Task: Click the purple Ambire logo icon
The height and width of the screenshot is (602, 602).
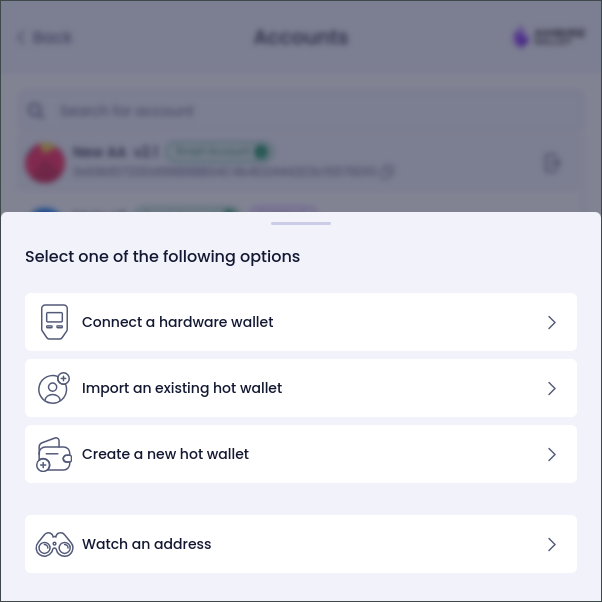Action: [521, 37]
